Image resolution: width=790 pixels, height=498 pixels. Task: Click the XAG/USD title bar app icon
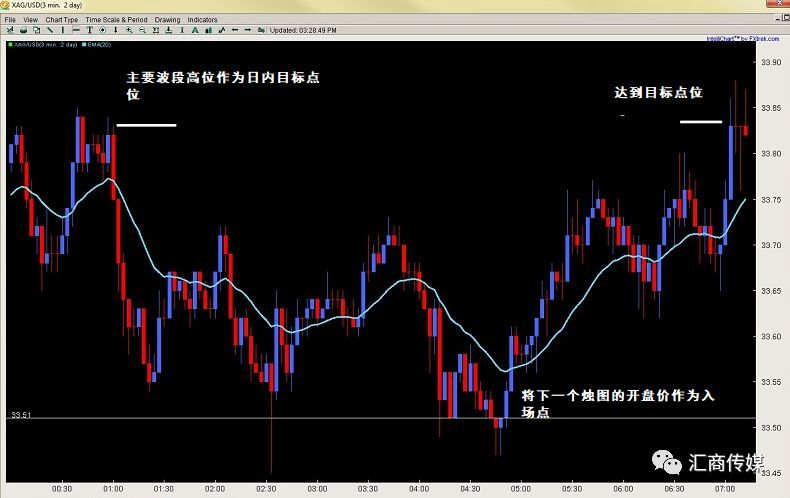(5, 5)
